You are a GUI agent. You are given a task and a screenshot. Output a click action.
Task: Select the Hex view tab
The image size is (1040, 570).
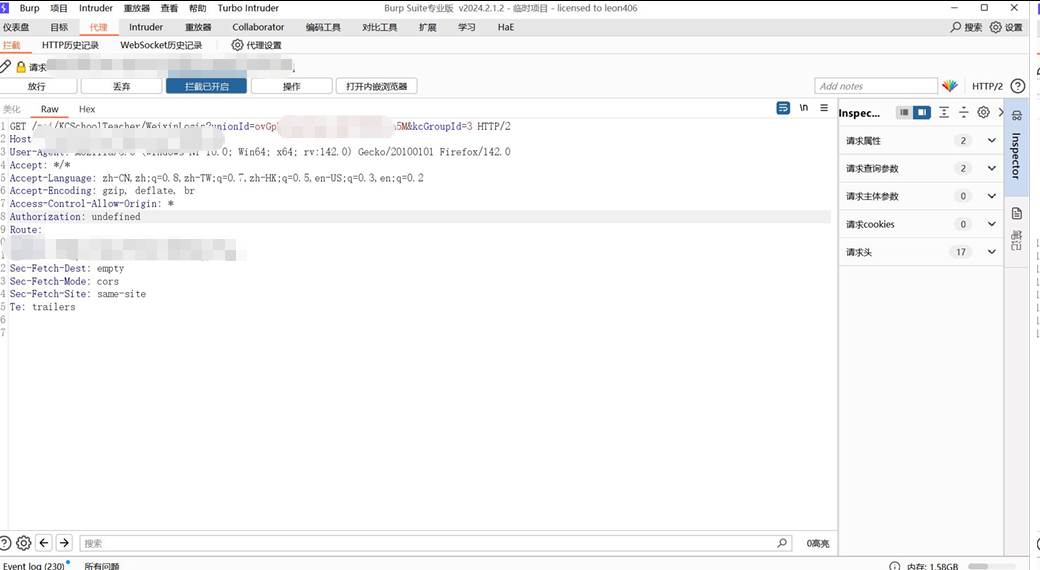[87, 109]
